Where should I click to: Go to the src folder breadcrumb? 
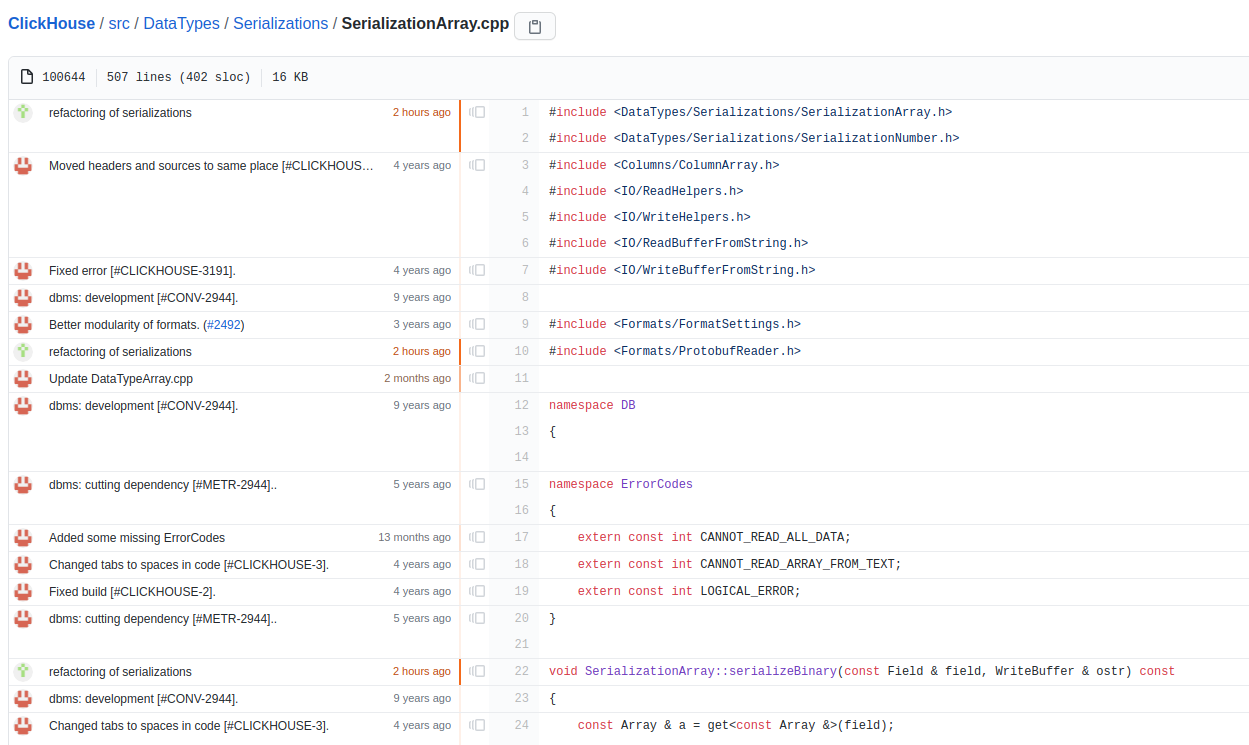119,23
